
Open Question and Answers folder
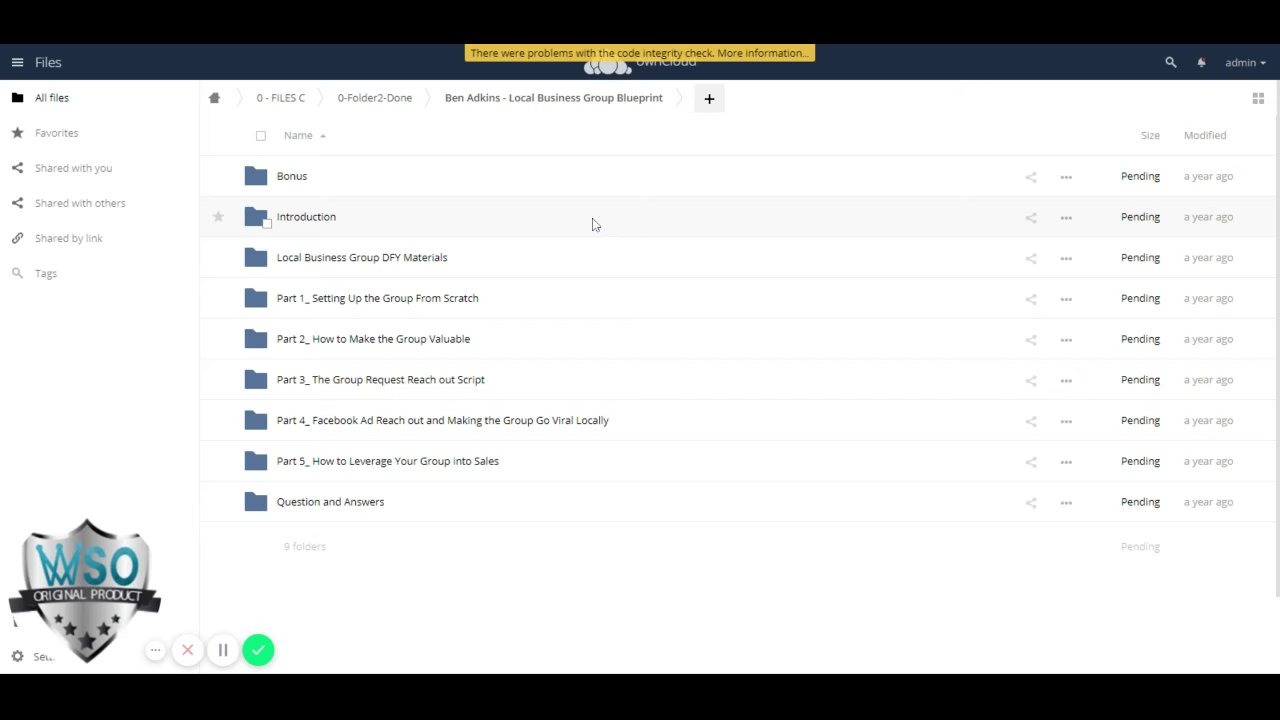tap(330, 502)
